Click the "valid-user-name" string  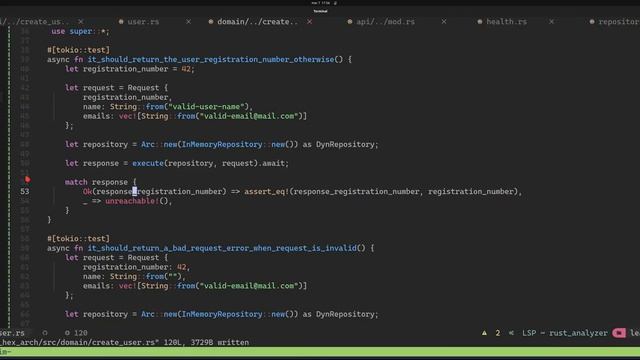coord(206,107)
